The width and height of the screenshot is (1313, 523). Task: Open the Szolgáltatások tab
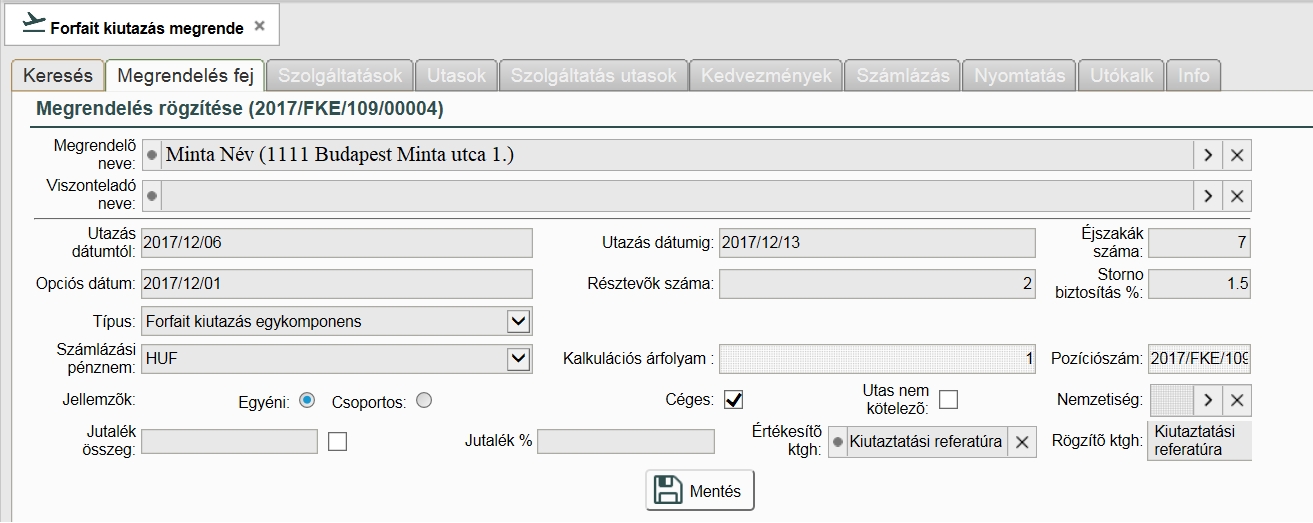(x=340, y=76)
